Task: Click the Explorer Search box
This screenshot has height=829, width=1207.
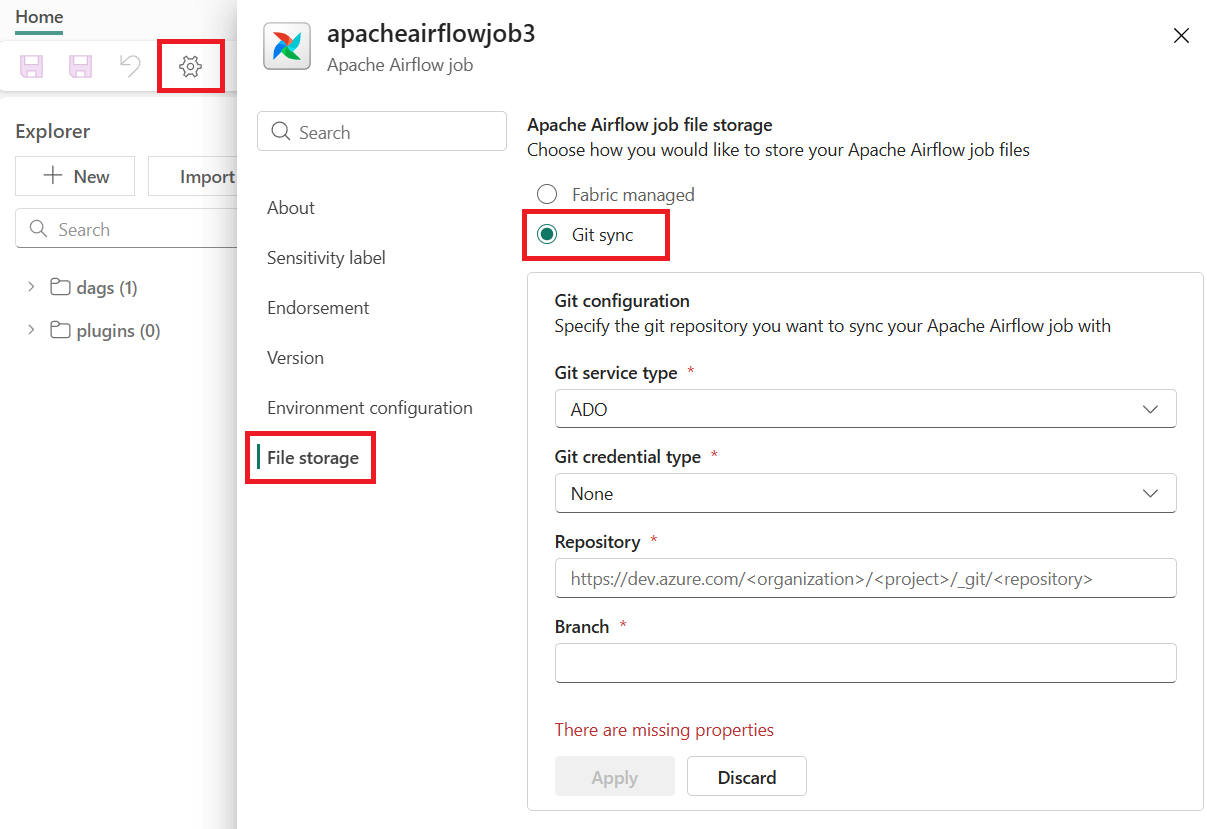Action: 126,229
